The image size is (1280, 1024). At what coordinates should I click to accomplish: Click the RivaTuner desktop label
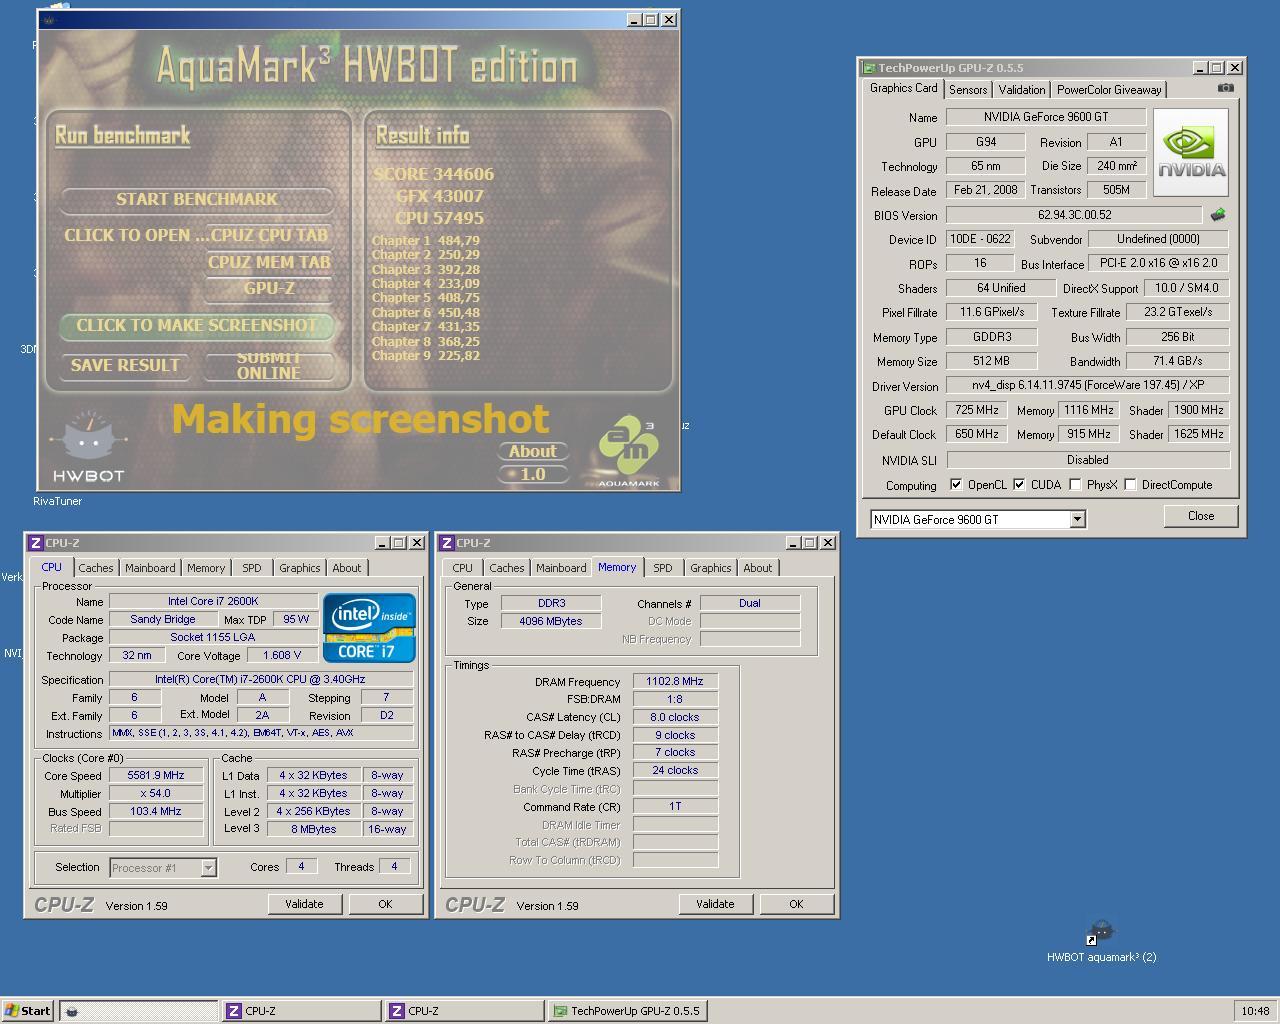pyautogui.click(x=57, y=501)
